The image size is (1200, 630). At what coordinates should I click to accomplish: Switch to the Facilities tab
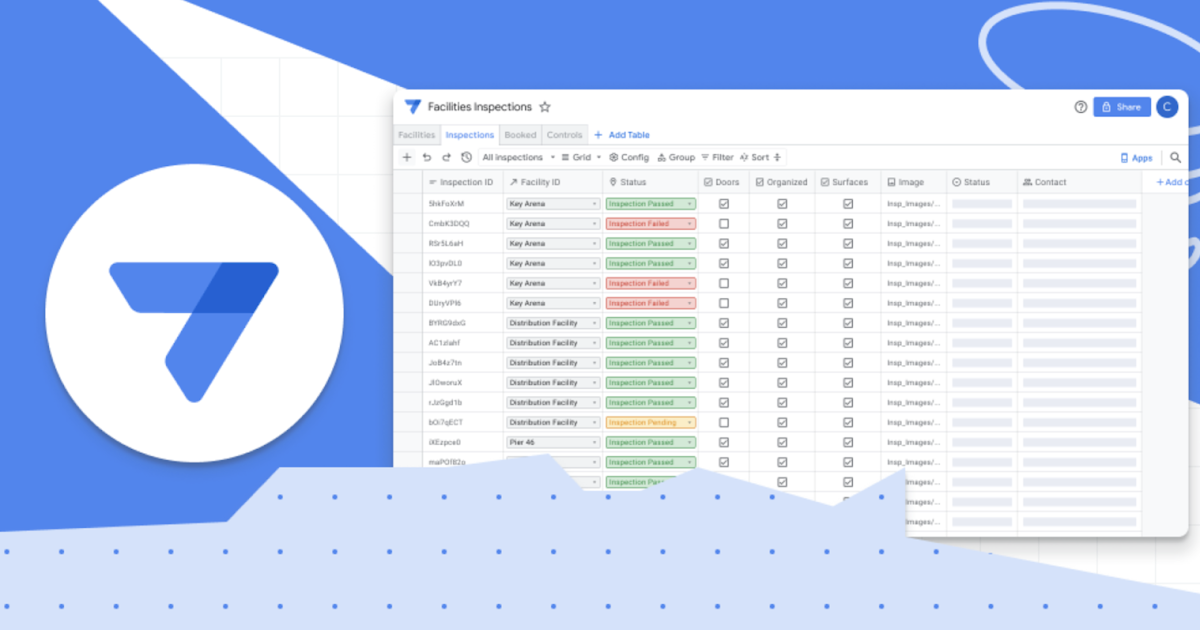pyautogui.click(x=416, y=135)
